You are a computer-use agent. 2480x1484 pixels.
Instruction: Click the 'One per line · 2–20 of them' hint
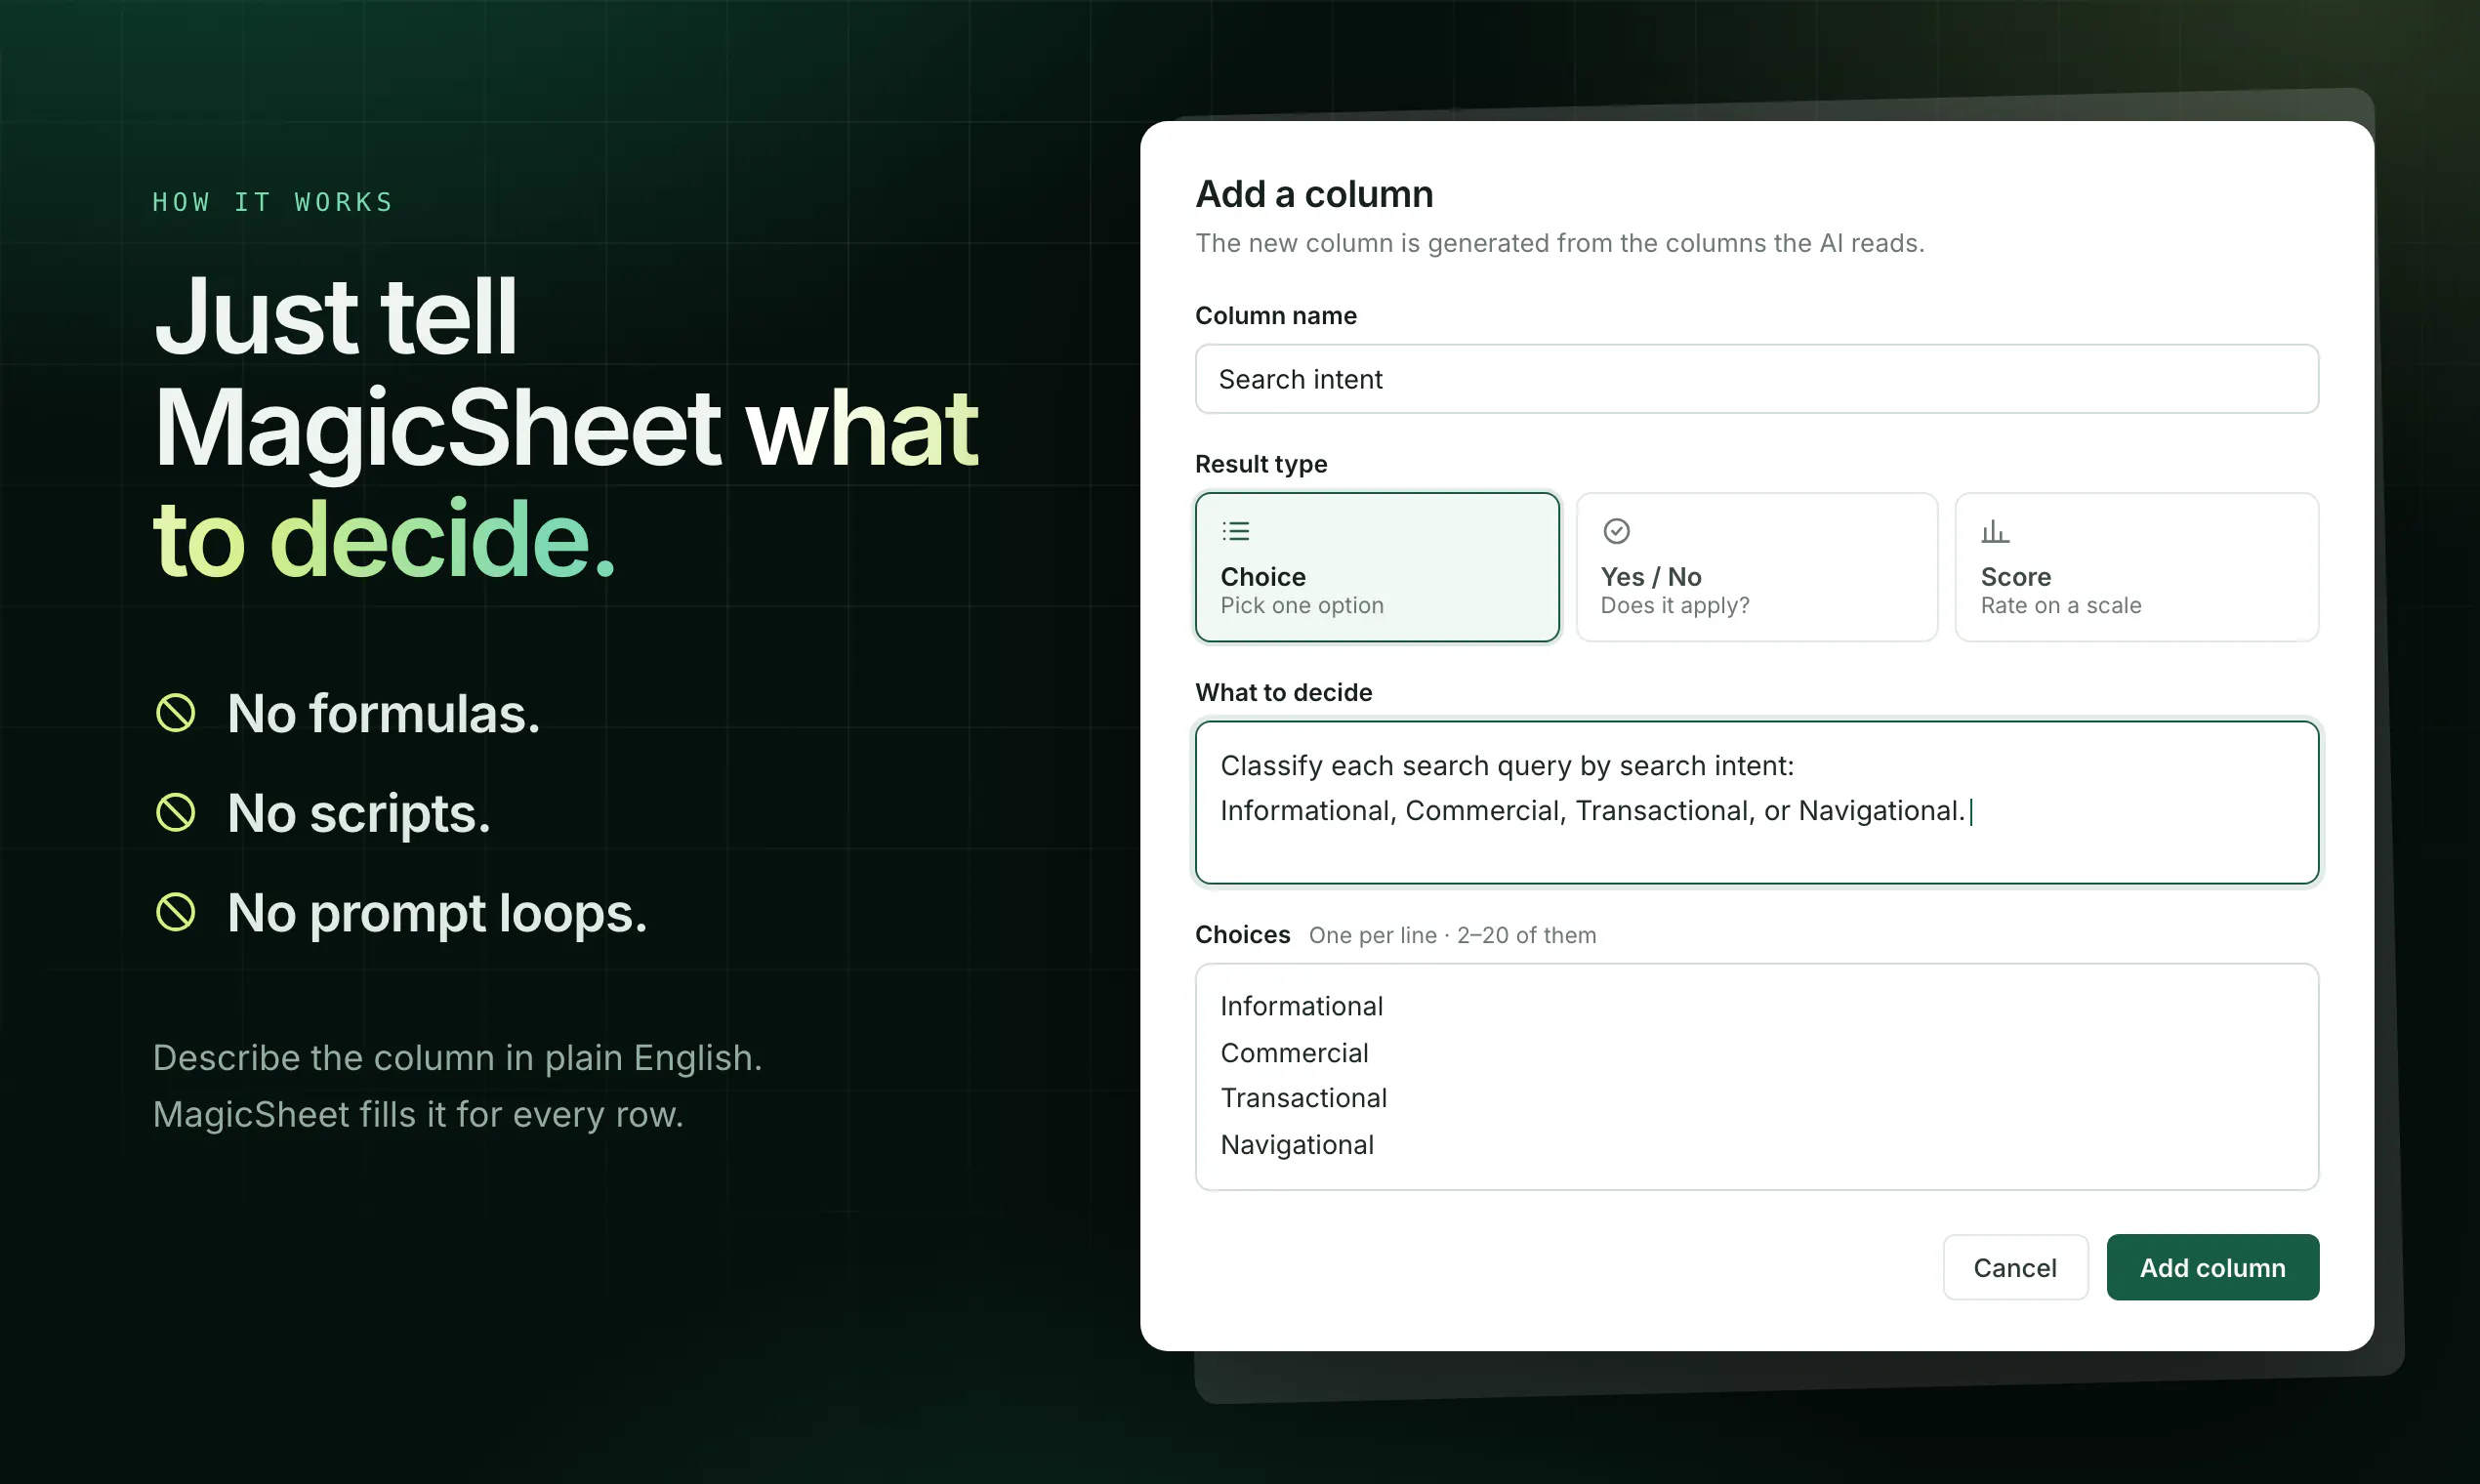[x=1453, y=935]
